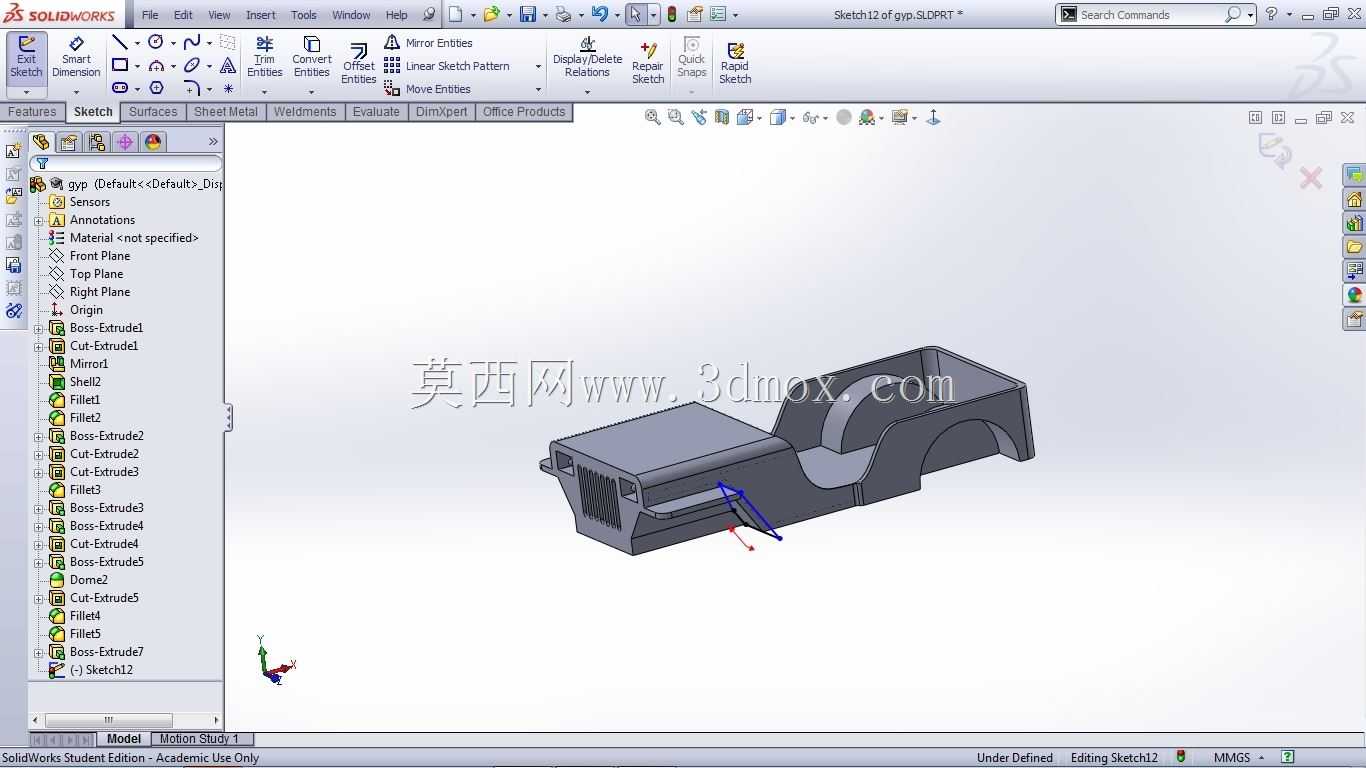Expand the Boss-Extrude7 feature node
This screenshot has height=768, width=1366.
click(x=39, y=653)
